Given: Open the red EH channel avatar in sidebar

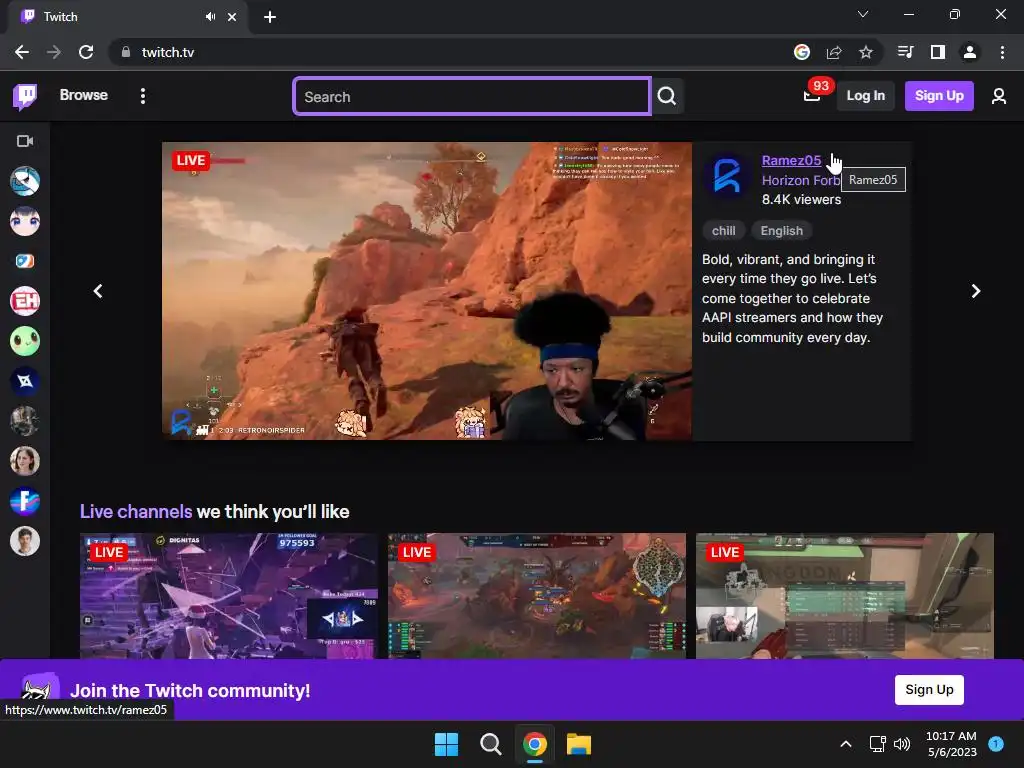Looking at the screenshot, I should point(25,301).
